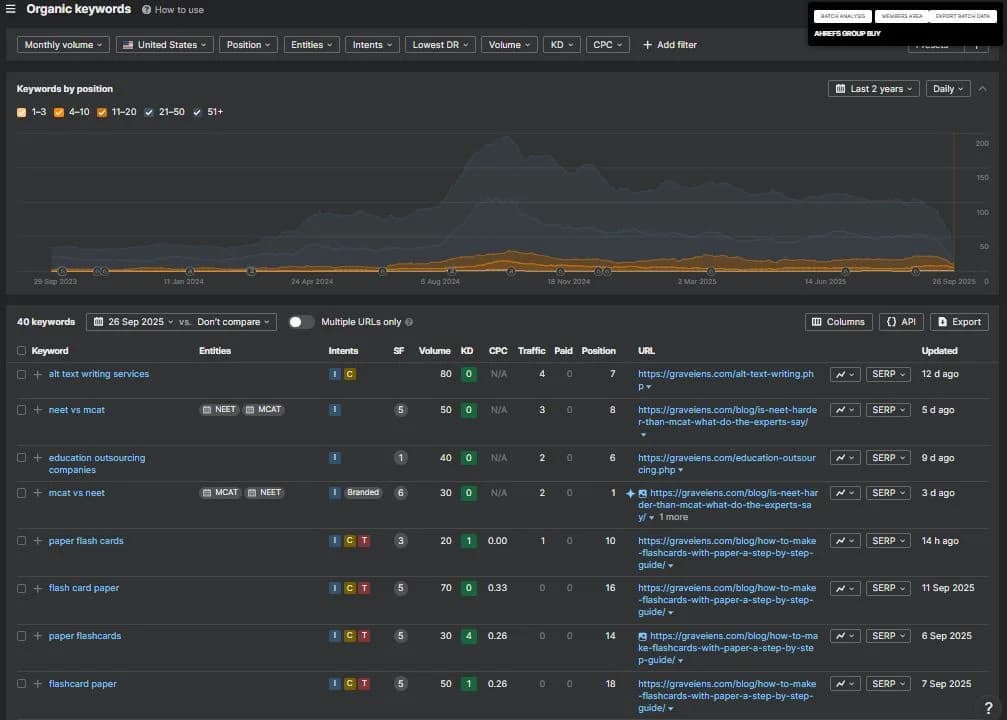Collapse the Keywords by position chart
This screenshot has height=720, width=1007.
point(983,89)
